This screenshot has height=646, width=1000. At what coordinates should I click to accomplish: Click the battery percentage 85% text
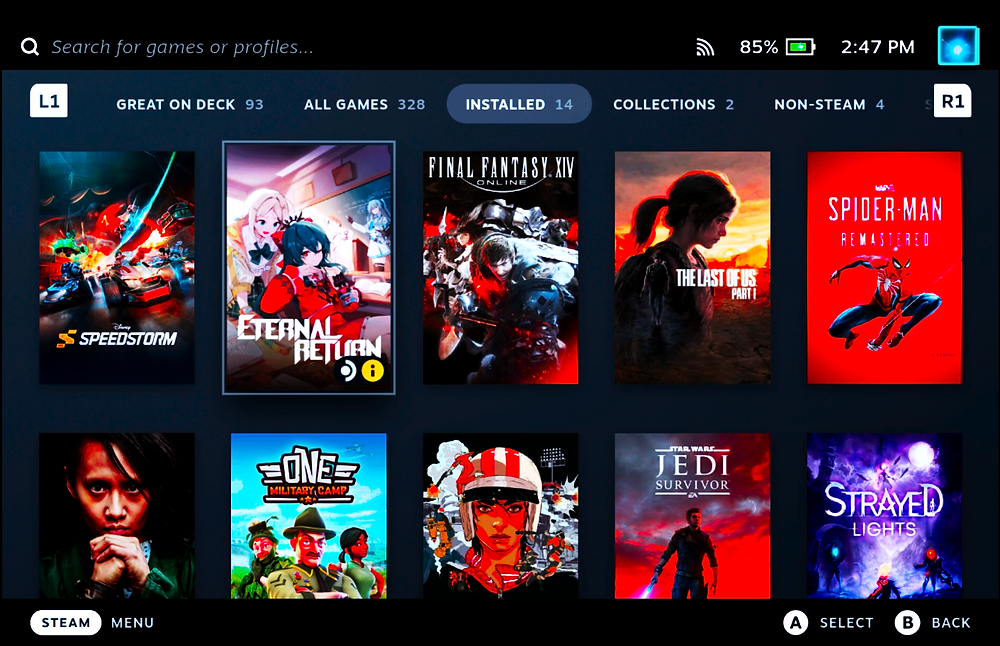(x=759, y=47)
